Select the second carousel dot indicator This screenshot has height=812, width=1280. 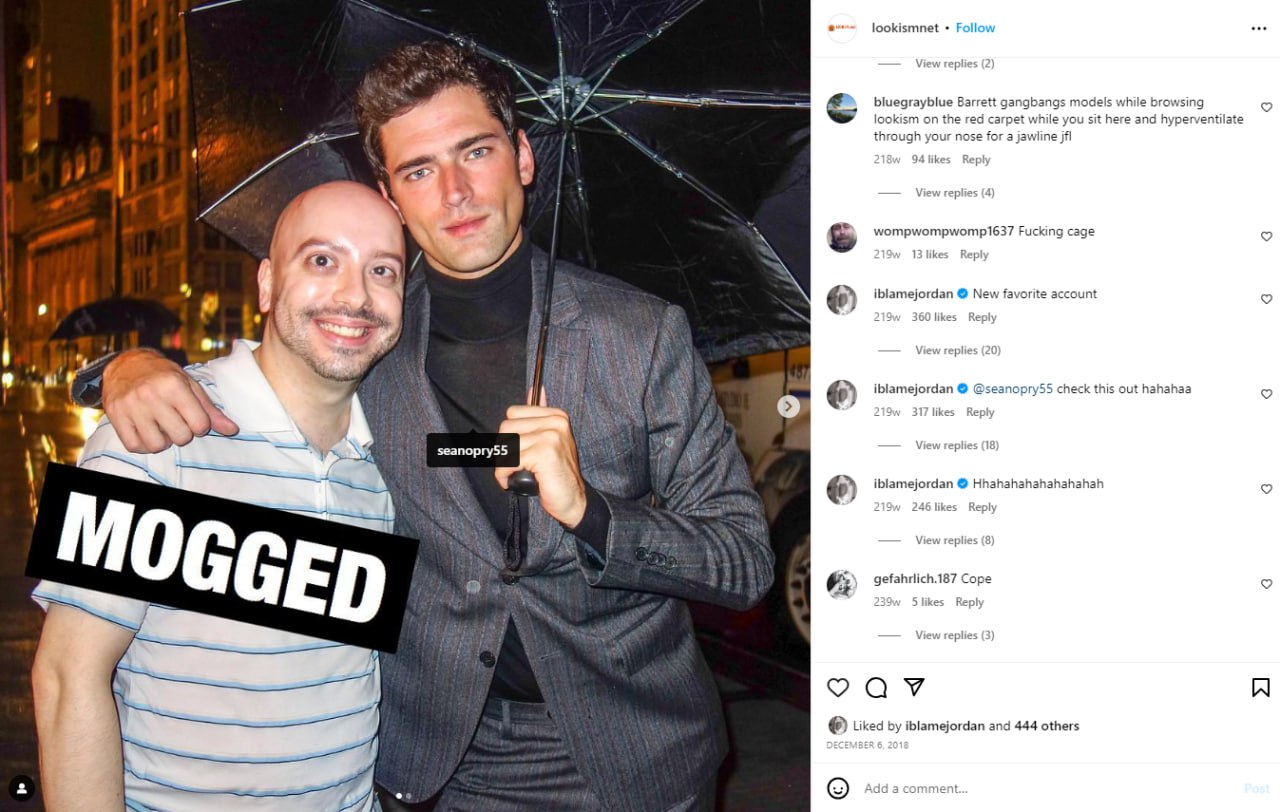click(x=408, y=796)
